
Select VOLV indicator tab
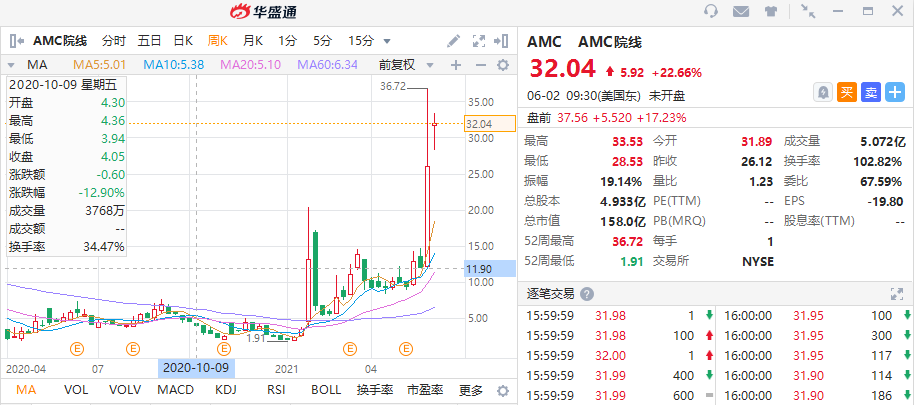[x=125, y=390]
